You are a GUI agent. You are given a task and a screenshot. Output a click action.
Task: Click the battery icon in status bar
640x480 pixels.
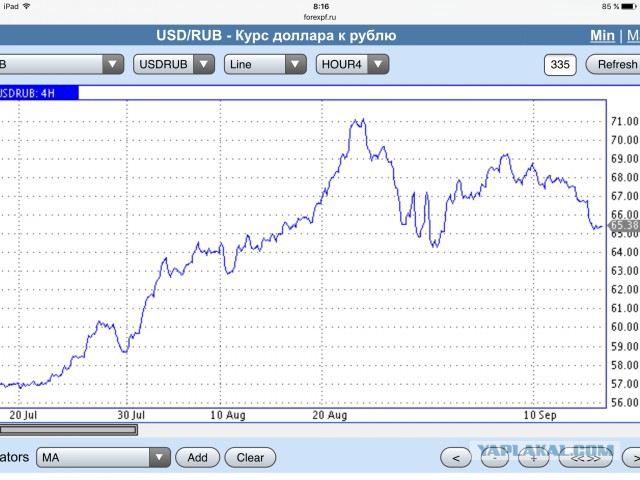click(629, 7)
